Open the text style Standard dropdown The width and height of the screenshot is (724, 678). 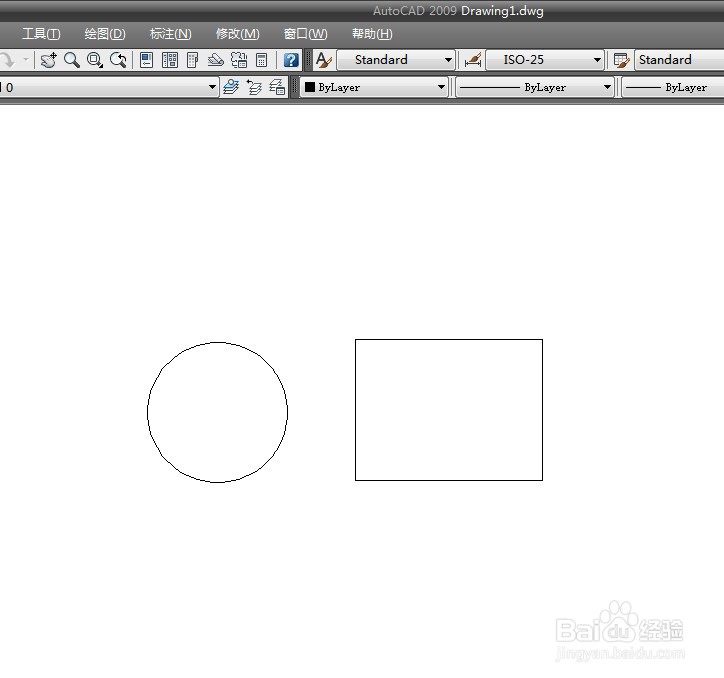tap(396, 60)
